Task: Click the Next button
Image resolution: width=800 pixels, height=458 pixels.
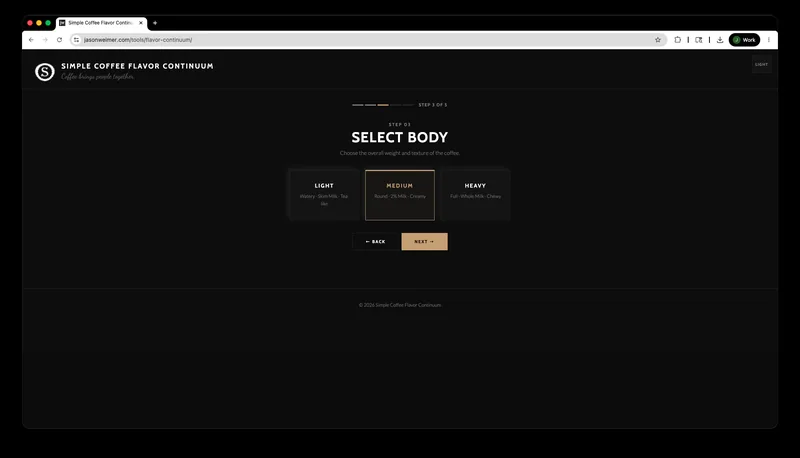Action: click(x=424, y=242)
